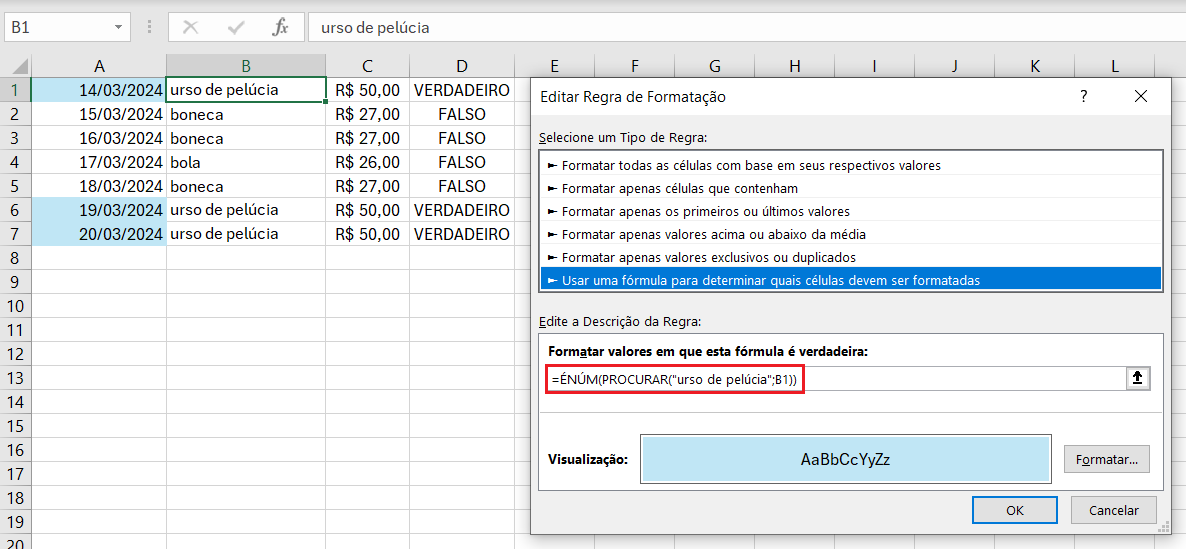The image size is (1186, 549).
Task: Select row 8 header
Action: click(16, 258)
